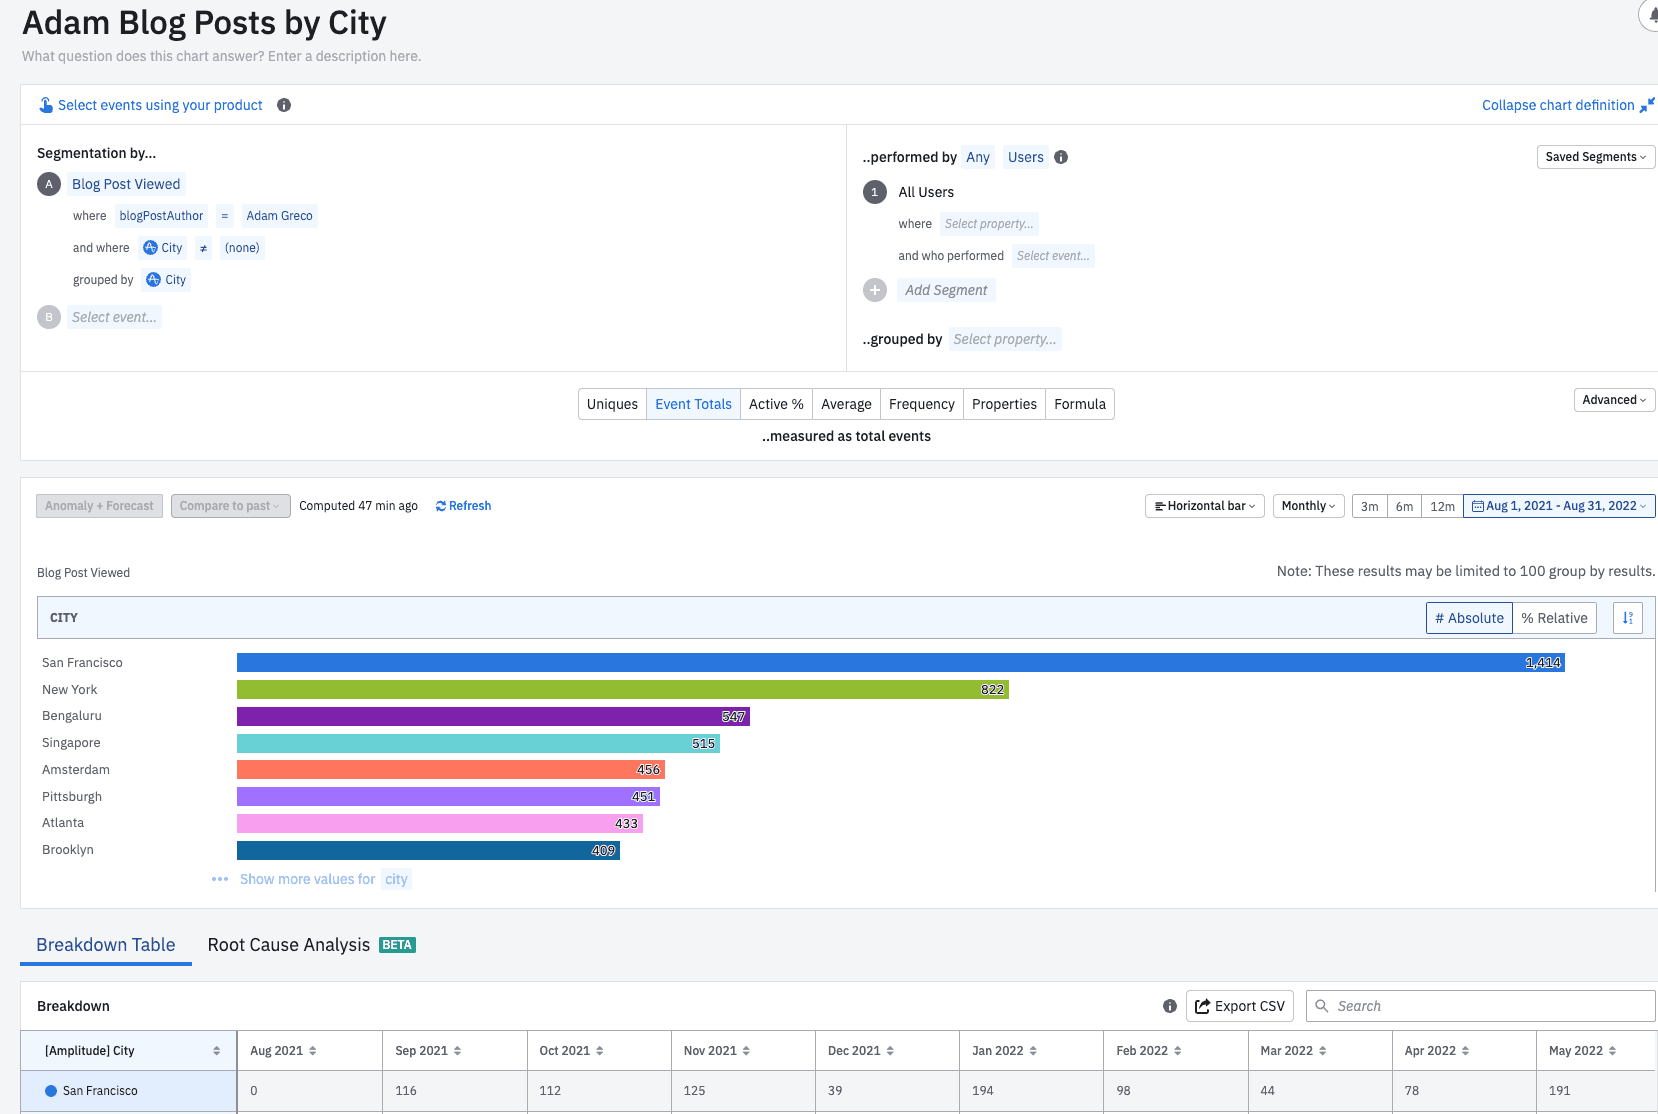Open the Monthly interval dropdown

[x=1308, y=506]
